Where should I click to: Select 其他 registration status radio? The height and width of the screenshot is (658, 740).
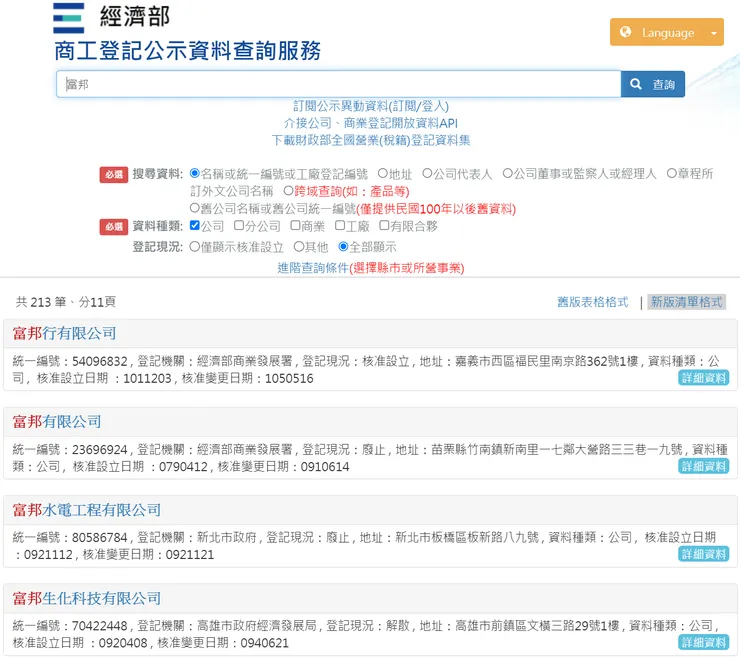(x=299, y=246)
